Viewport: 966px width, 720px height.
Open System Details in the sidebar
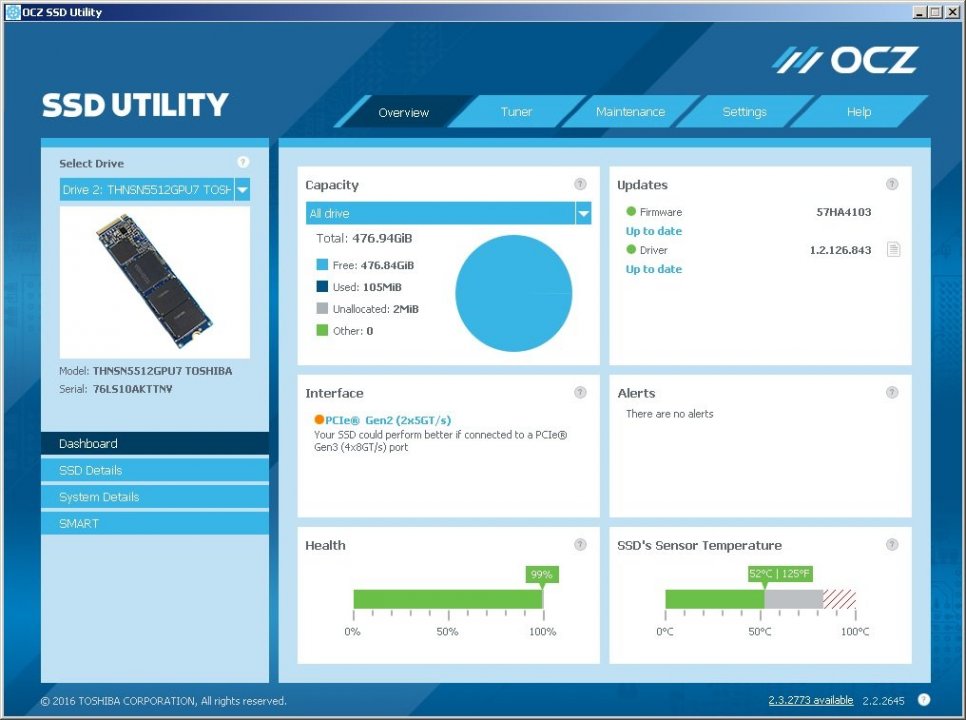pyautogui.click(x=155, y=496)
